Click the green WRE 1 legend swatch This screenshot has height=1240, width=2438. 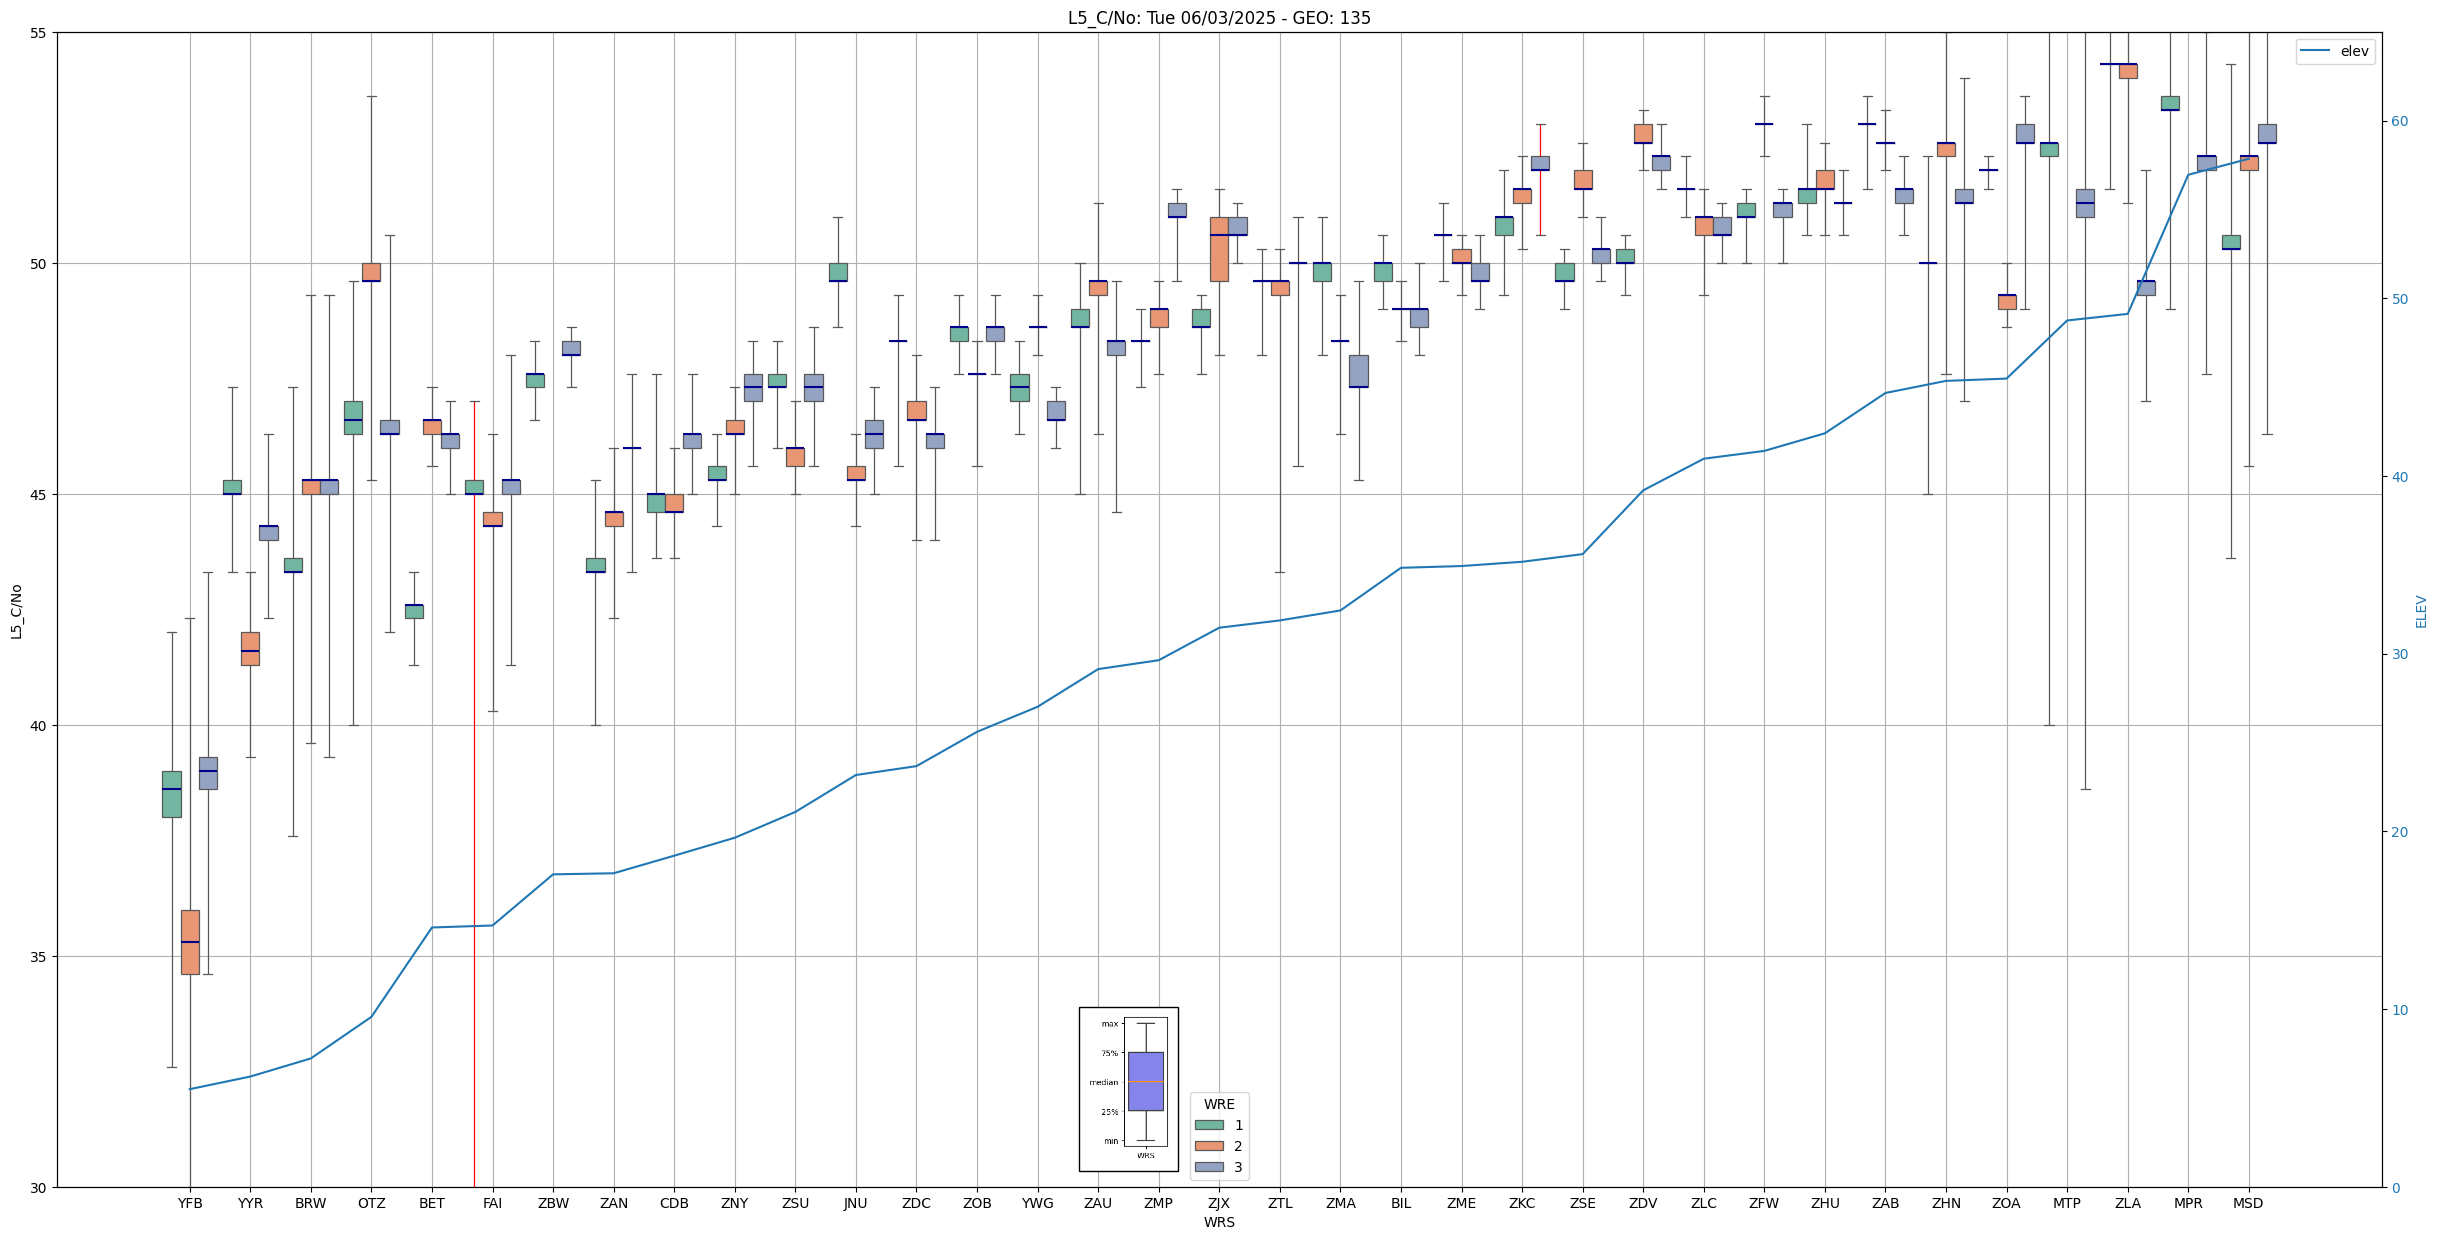pos(1209,1125)
